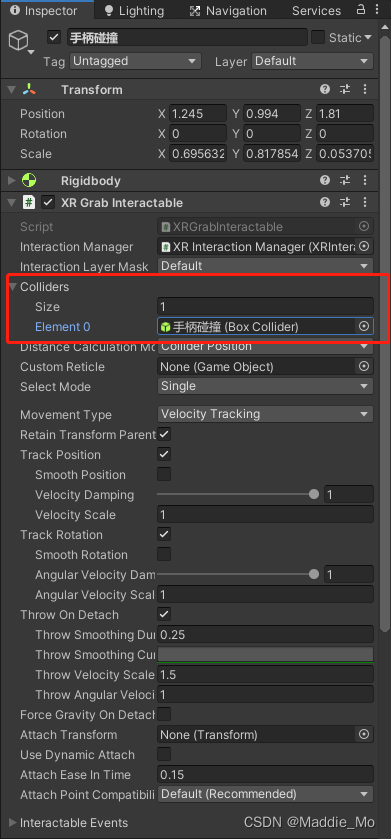The image size is (391, 839).
Task: Enable Smooth Position checkbox
Action: (x=164, y=475)
